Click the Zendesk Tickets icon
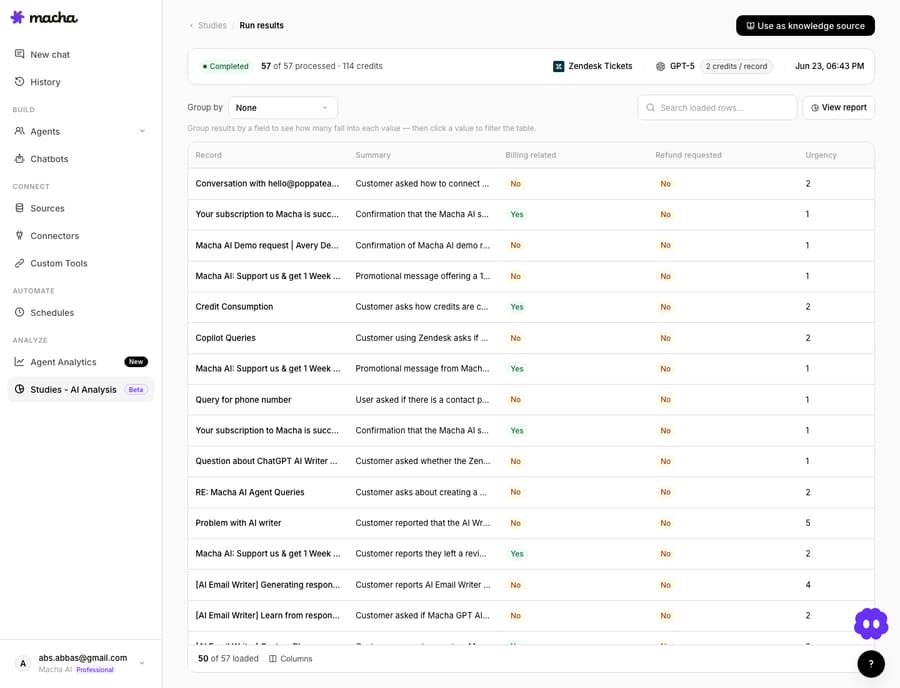900x688 pixels. click(558, 67)
